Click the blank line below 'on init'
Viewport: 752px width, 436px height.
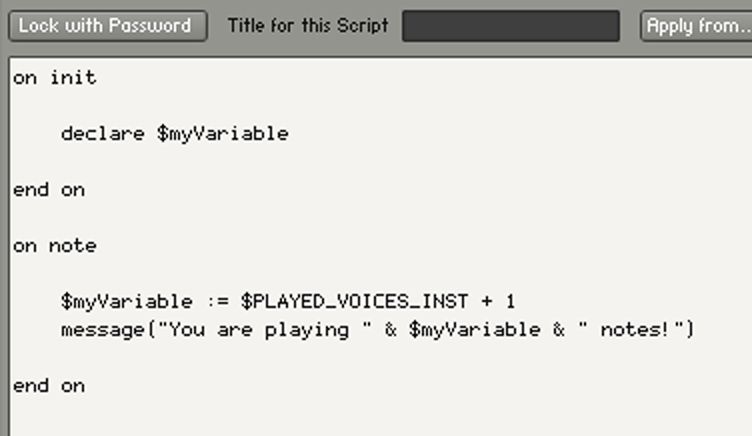click(379, 106)
